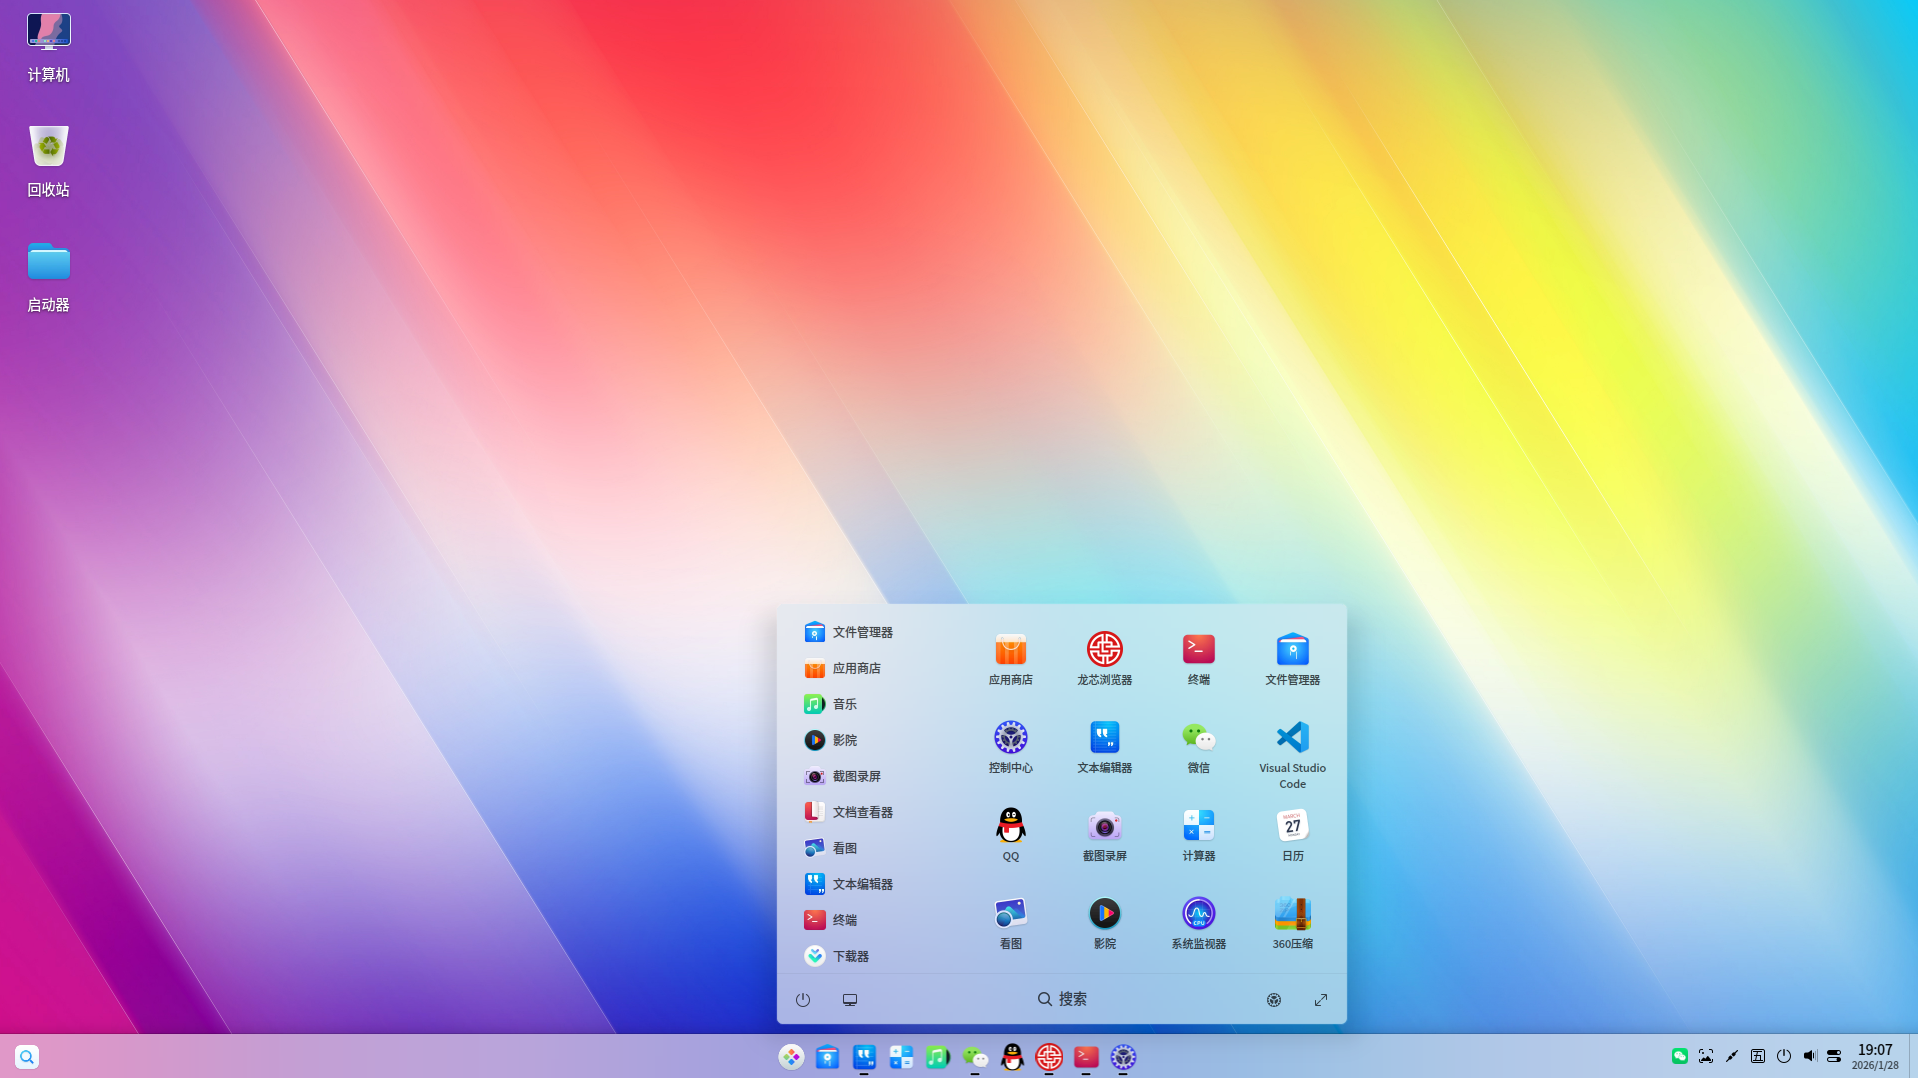
Task: Open launcher settings gear icon
Action: (1273, 1000)
